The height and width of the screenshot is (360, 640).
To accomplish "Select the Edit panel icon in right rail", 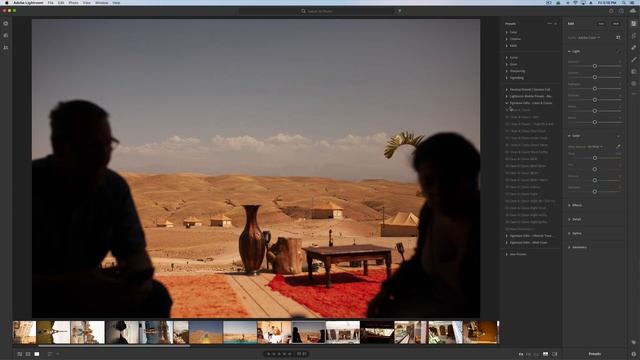I will click(x=633, y=24).
